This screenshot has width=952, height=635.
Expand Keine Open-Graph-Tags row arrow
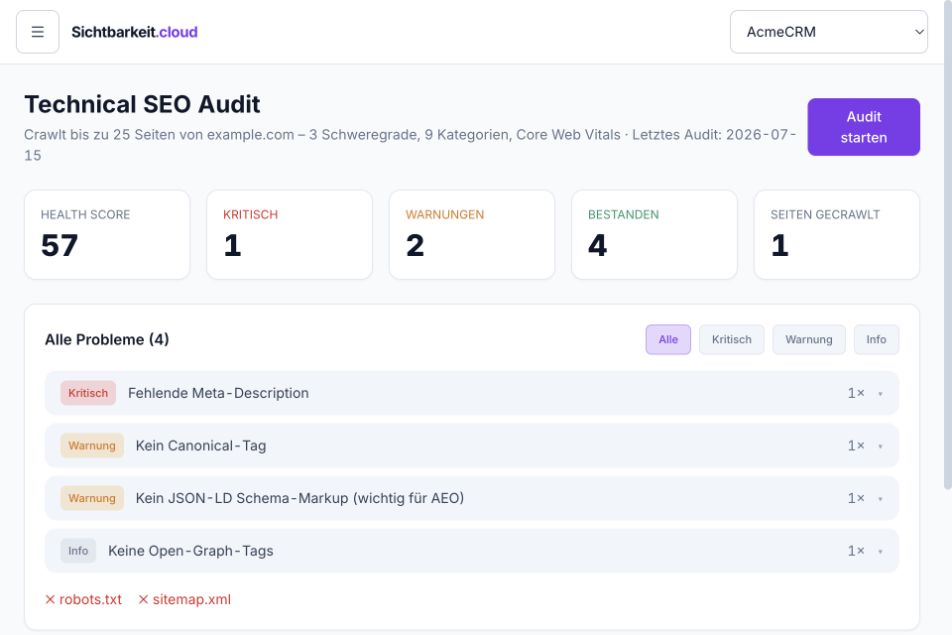pyautogui.click(x=880, y=551)
